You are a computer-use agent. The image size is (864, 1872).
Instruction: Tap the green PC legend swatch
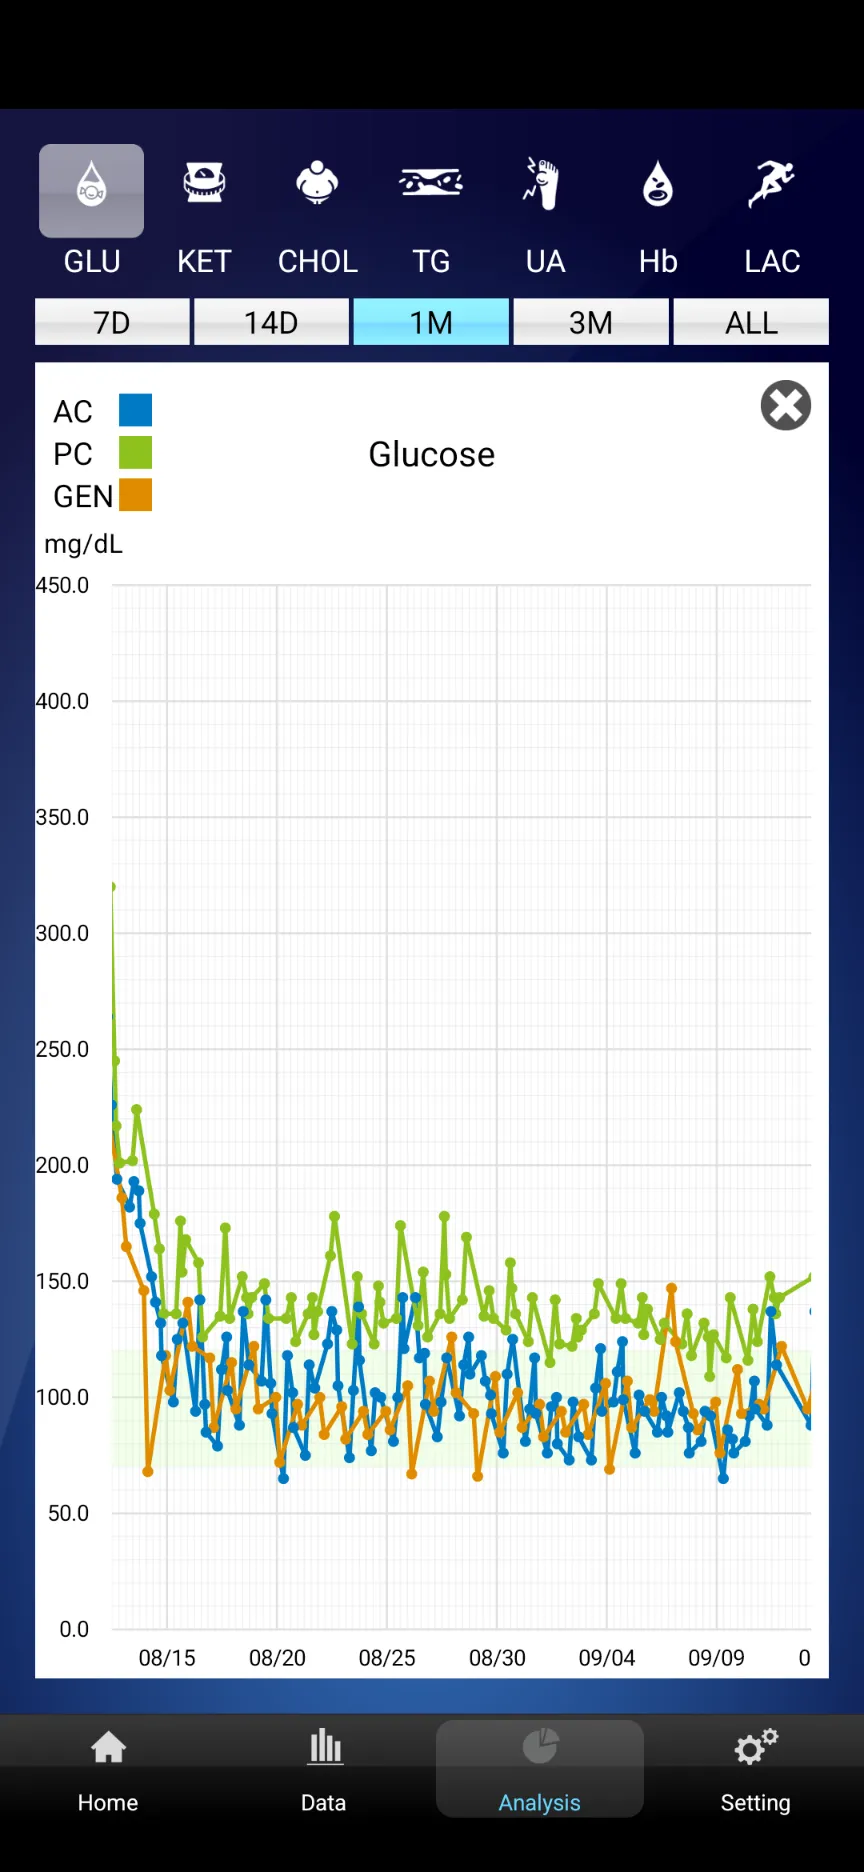click(x=135, y=453)
